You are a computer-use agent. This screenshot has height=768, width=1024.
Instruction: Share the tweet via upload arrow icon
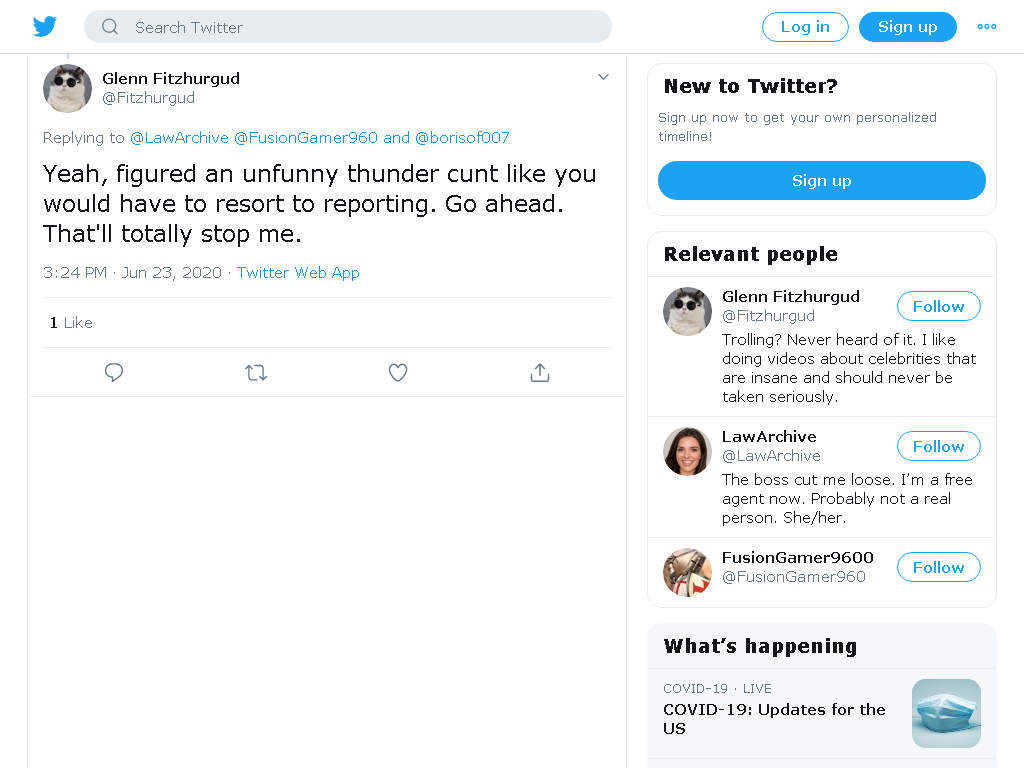pyautogui.click(x=540, y=372)
